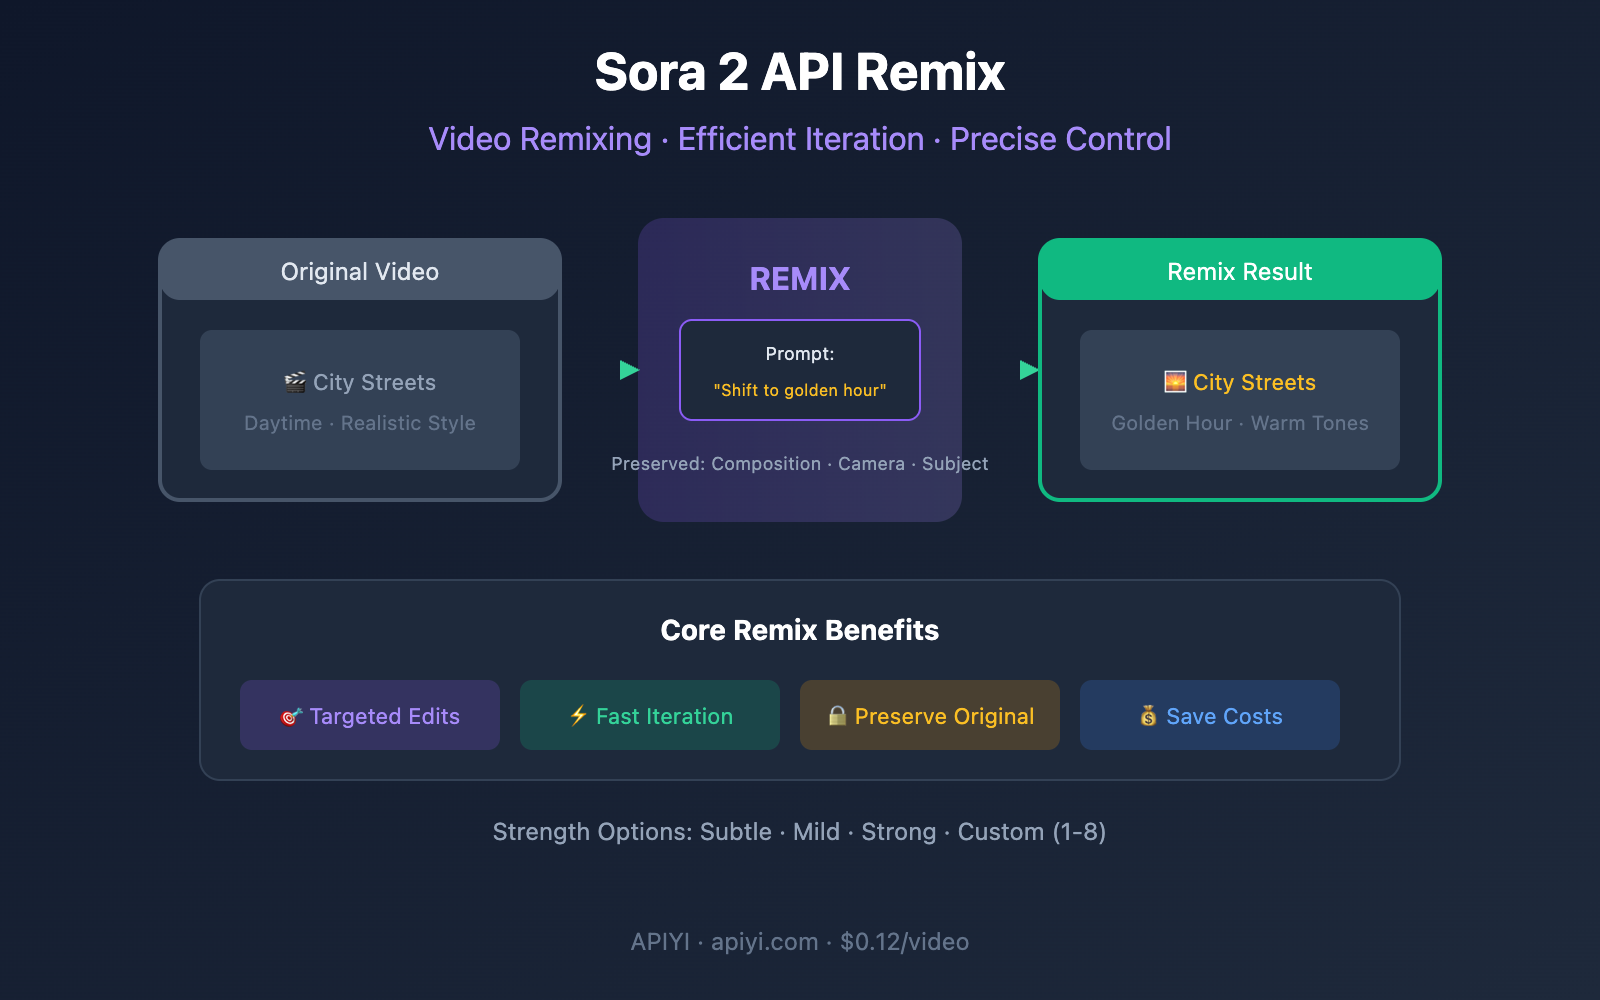Click the clapper board icon next to City Streets
This screenshot has height=1000, width=1600.
point(293,382)
